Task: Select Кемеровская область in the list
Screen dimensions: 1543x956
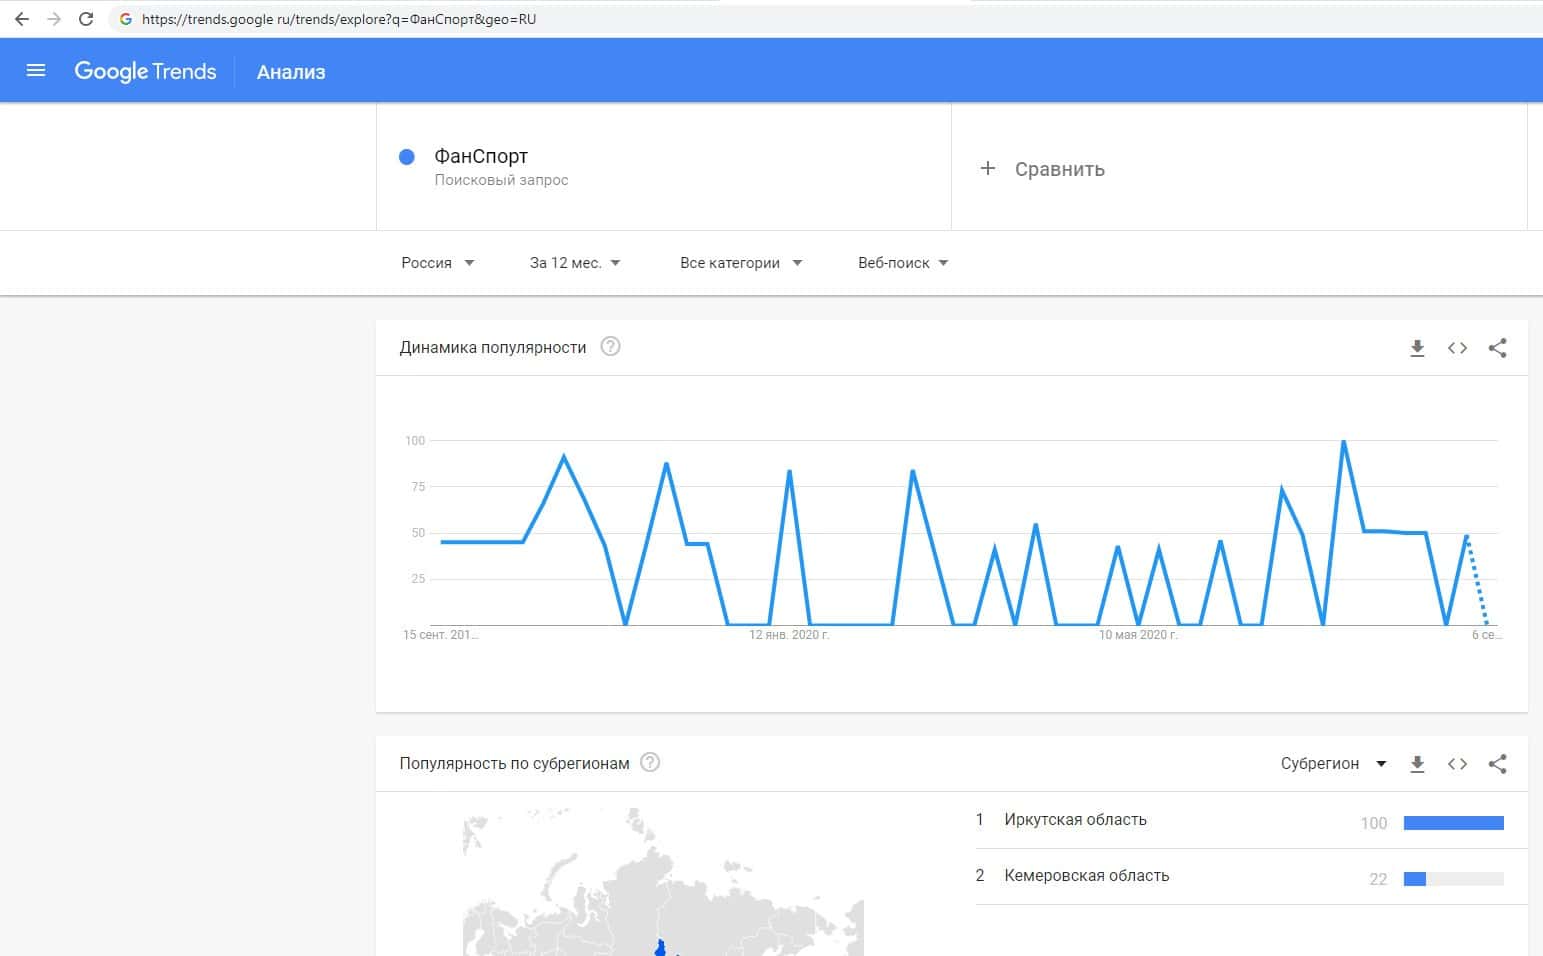Action: (x=1086, y=876)
